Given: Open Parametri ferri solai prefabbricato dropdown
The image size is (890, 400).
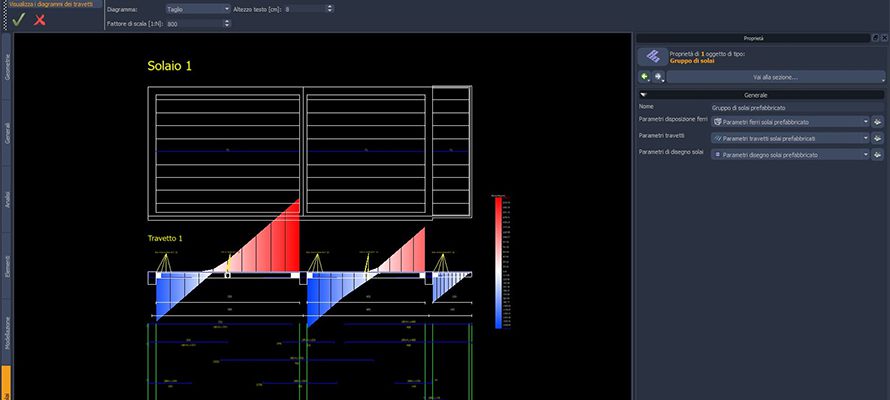Looking at the screenshot, I should coord(790,122).
